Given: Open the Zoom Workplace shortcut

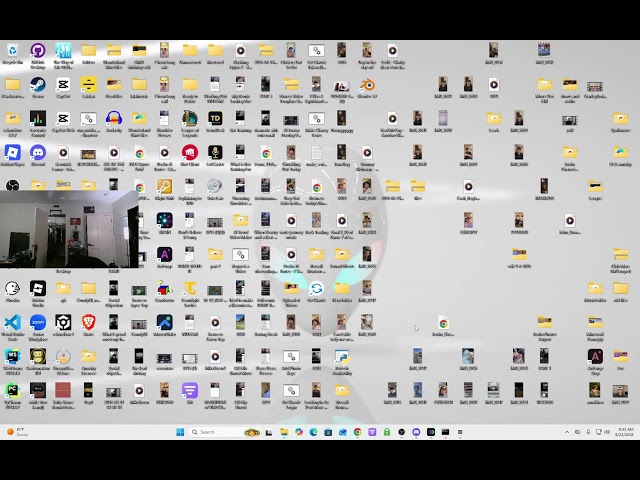Looking at the screenshot, I should (x=38, y=322).
